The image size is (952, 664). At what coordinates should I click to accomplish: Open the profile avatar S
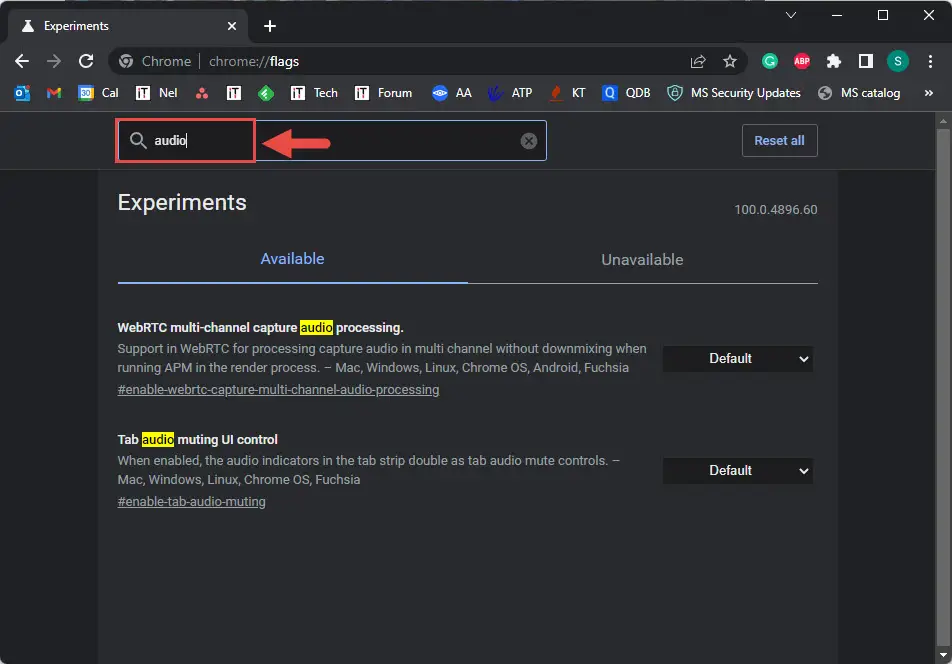tap(897, 61)
